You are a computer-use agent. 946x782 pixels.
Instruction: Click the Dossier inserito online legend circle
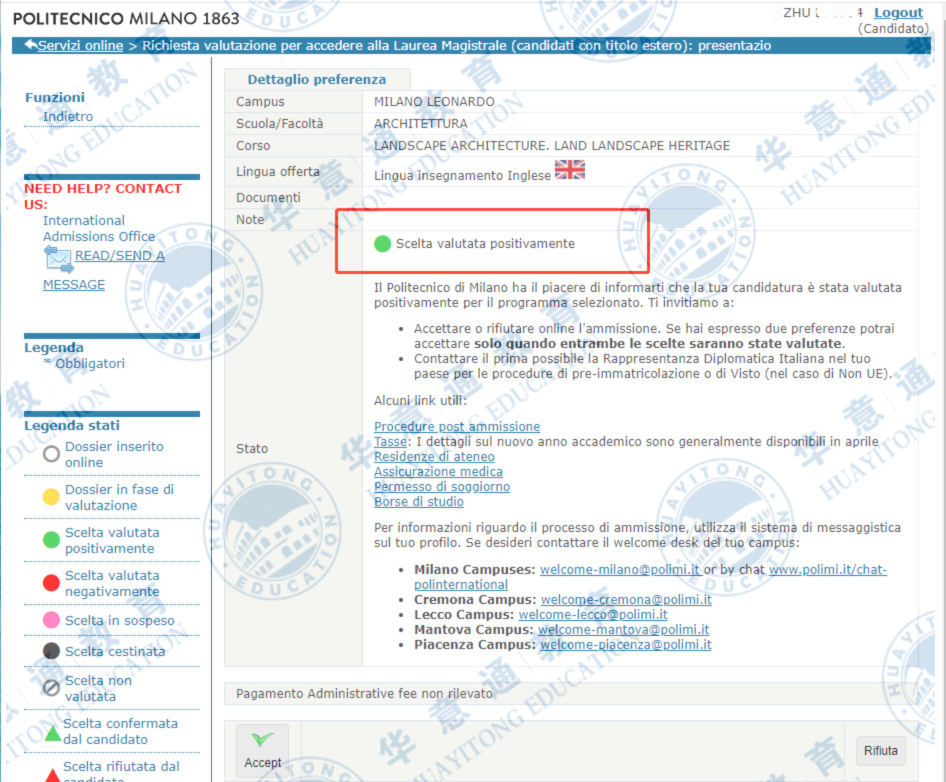(x=51, y=454)
